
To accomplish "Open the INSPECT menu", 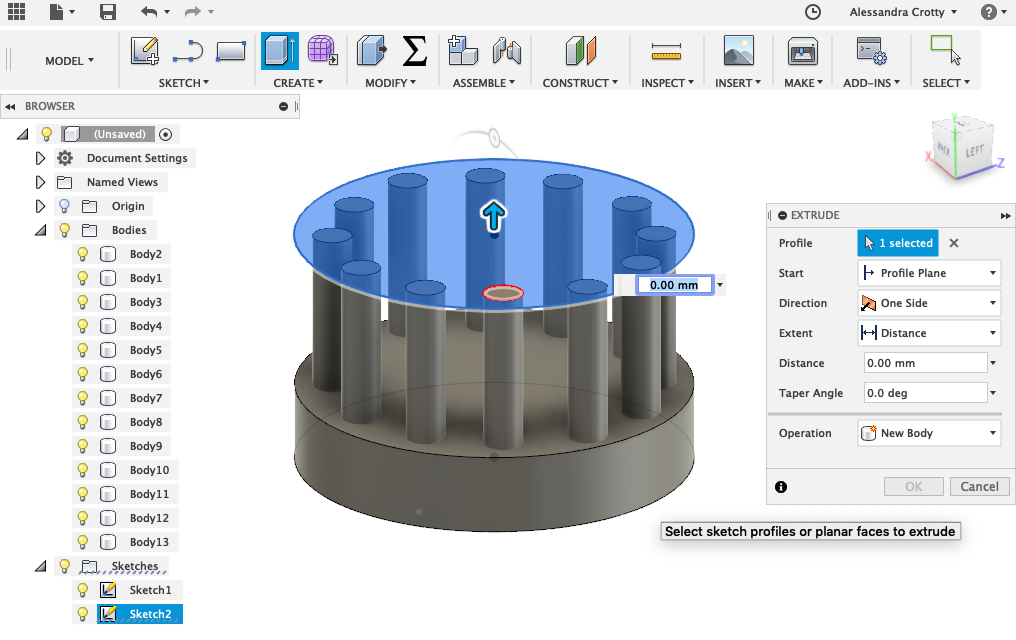I will click(667, 83).
